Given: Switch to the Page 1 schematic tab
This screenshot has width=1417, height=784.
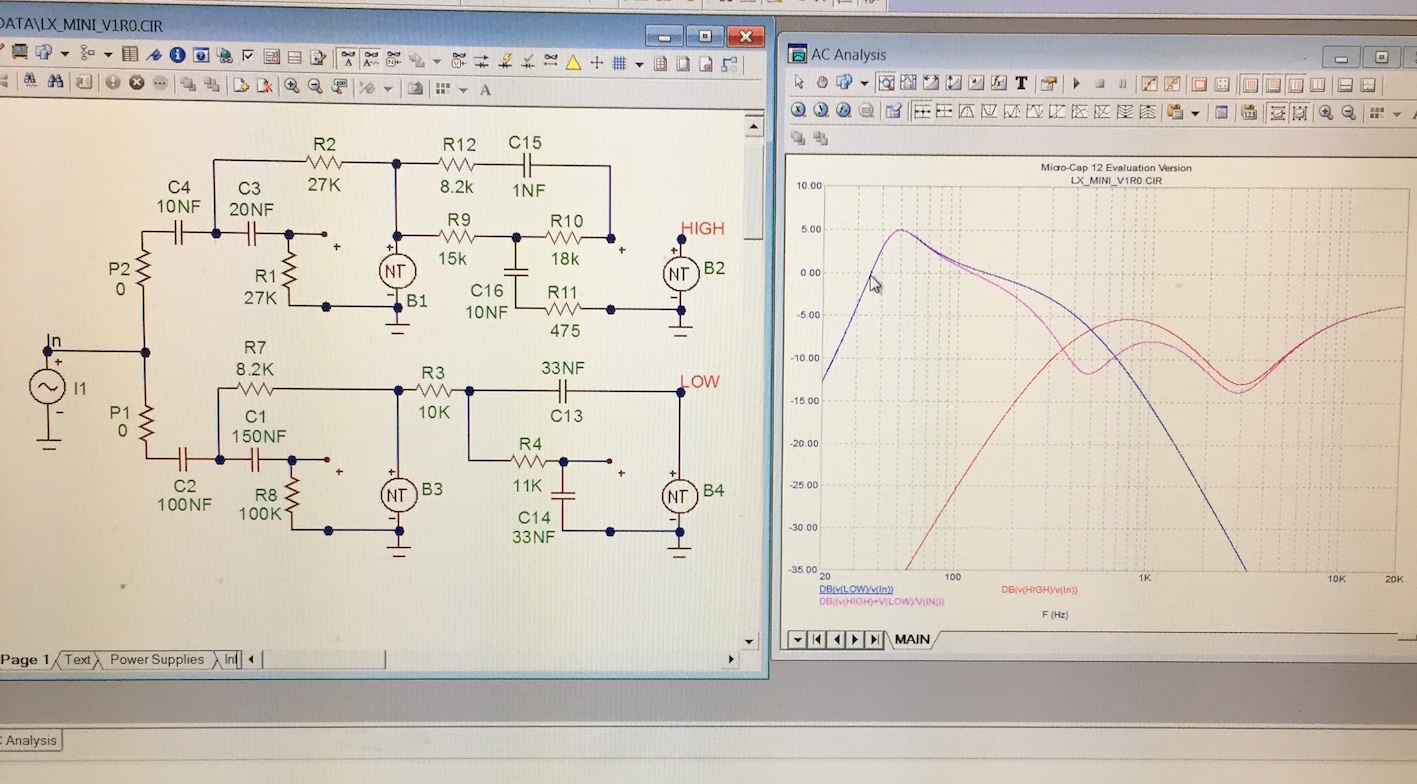Looking at the screenshot, I should pyautogui.click(x=25, y=660).
